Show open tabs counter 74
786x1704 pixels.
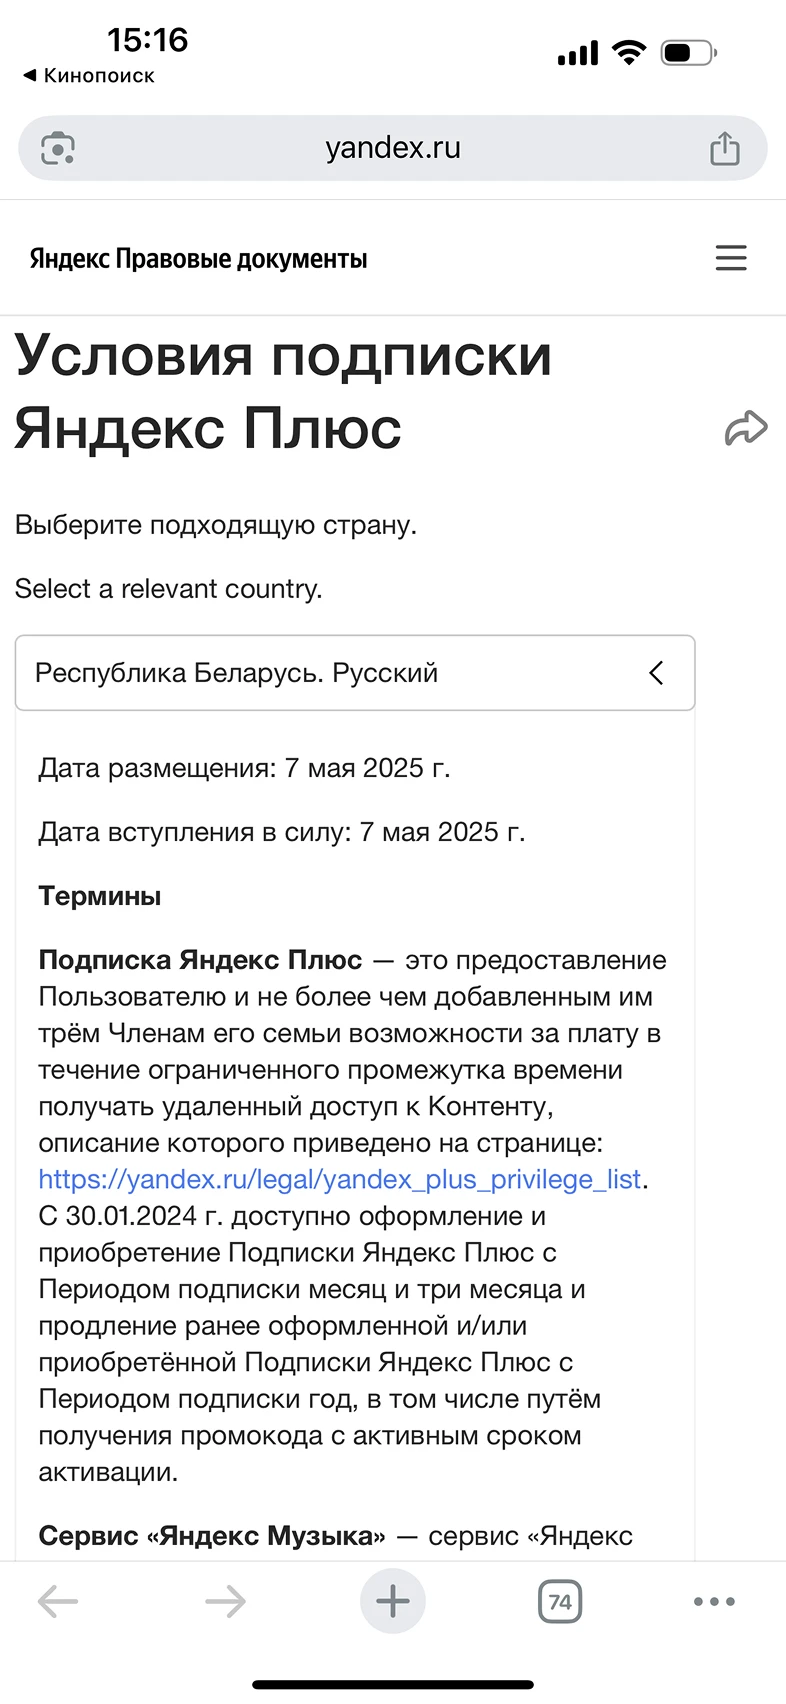(x=560, y=1602)
